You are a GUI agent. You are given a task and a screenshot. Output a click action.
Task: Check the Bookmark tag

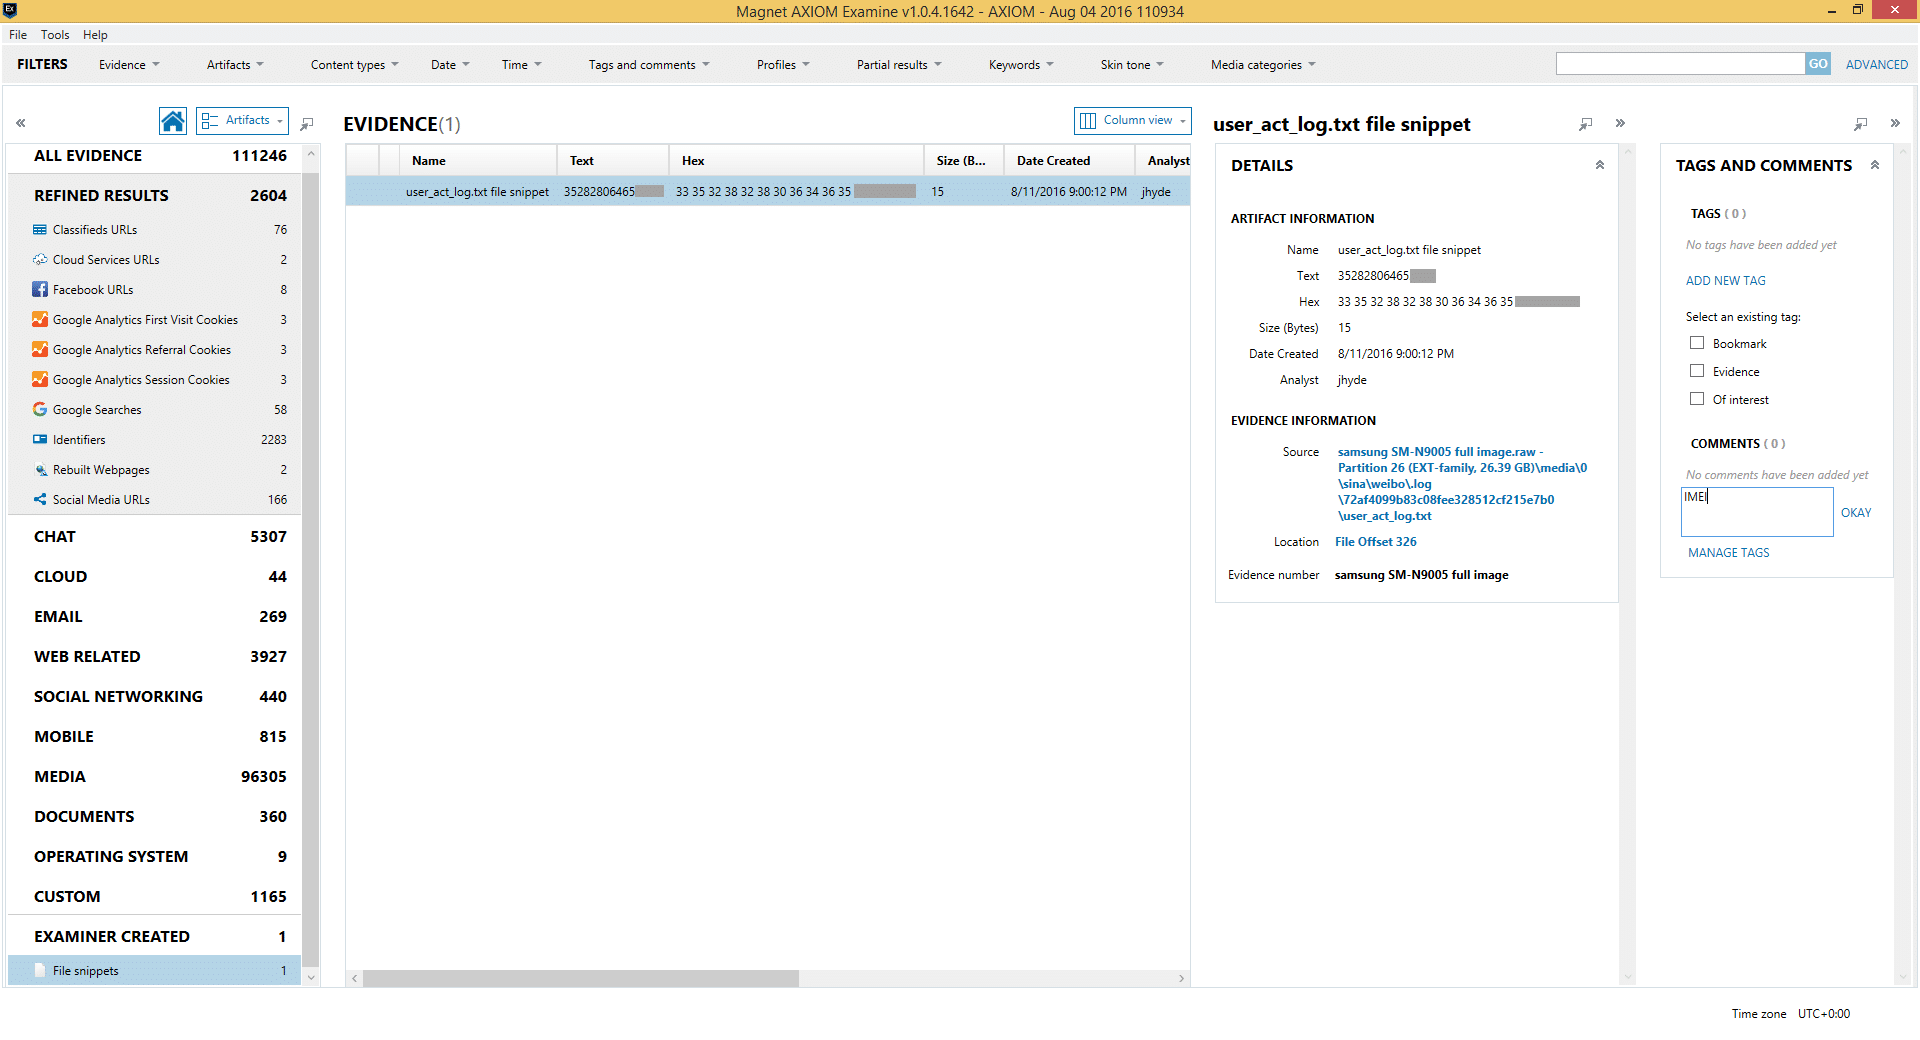coord(1697,343)
